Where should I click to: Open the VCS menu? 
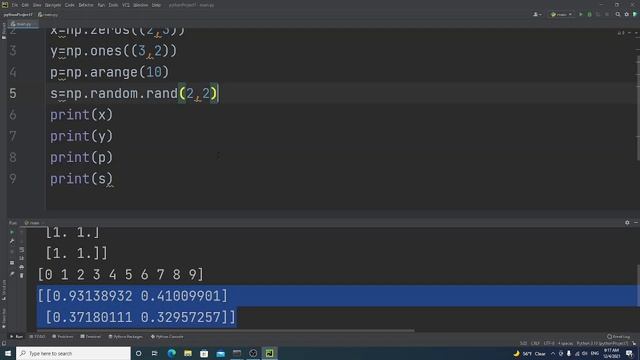pos(126,5)
